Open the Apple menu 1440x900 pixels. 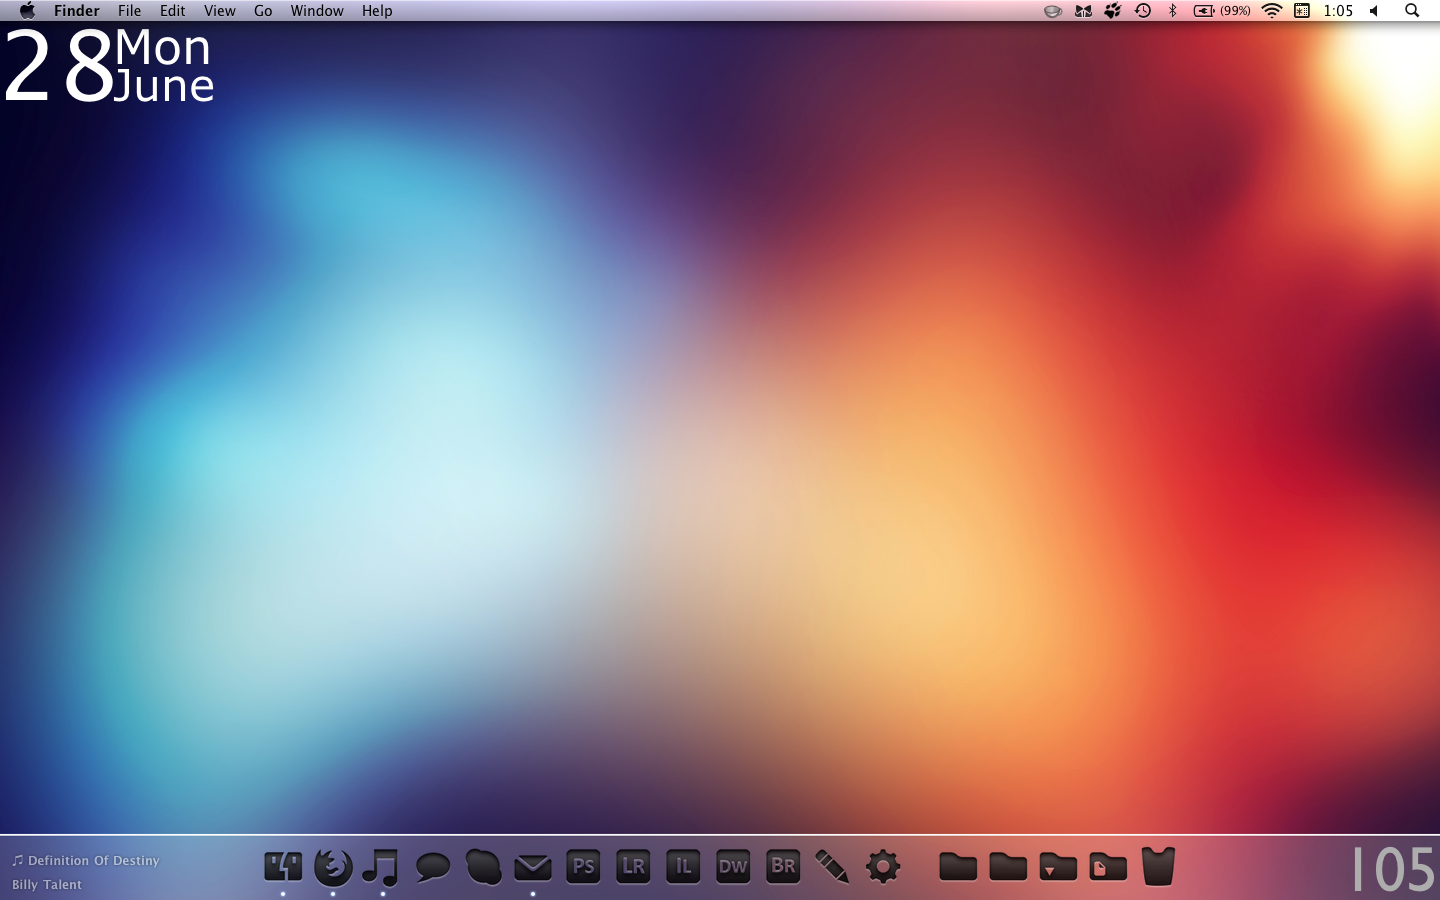pyautogui.click(x=27, y=11)
